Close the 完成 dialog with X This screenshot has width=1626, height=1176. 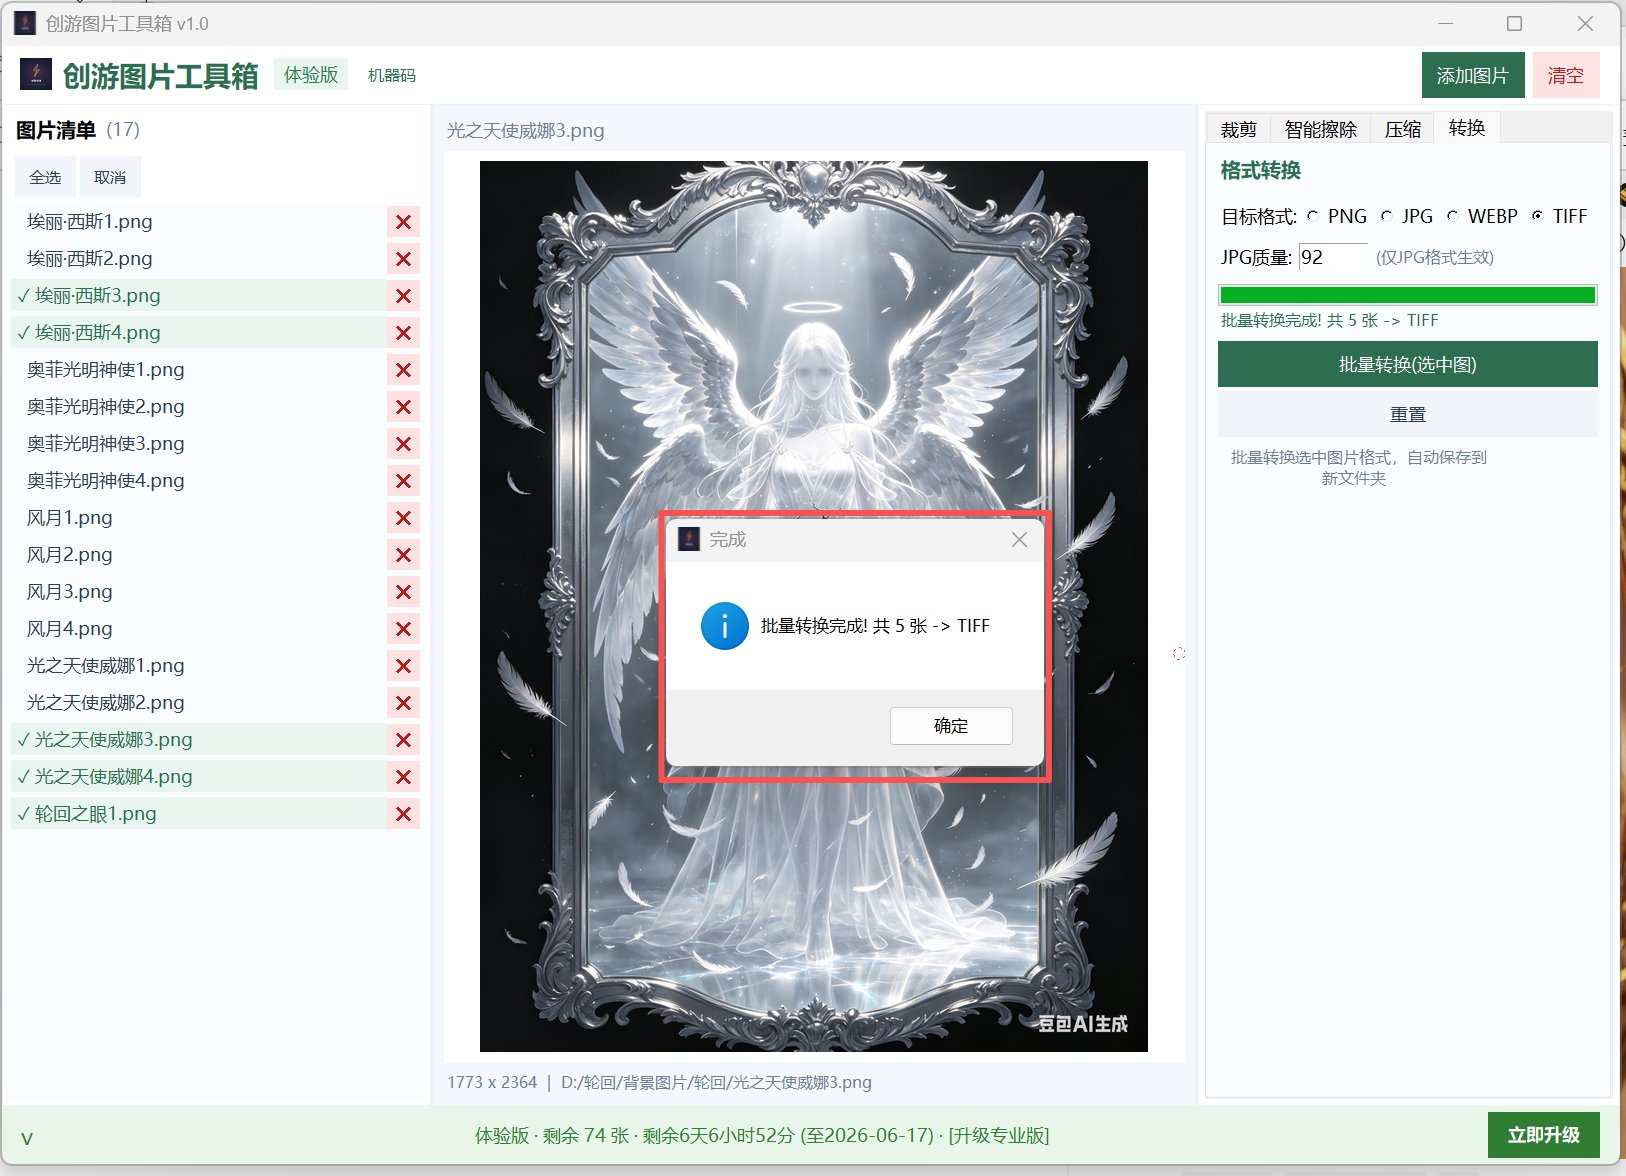(x=1019, y=540)
